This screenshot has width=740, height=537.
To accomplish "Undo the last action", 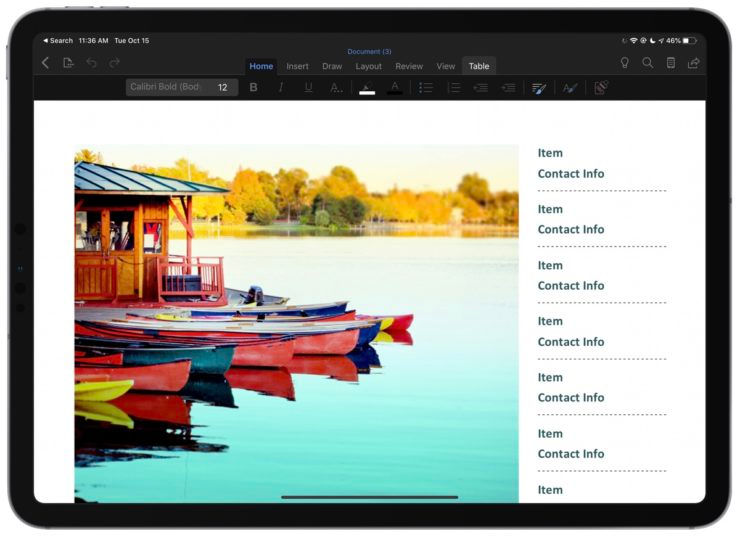I will pos(92,63).
